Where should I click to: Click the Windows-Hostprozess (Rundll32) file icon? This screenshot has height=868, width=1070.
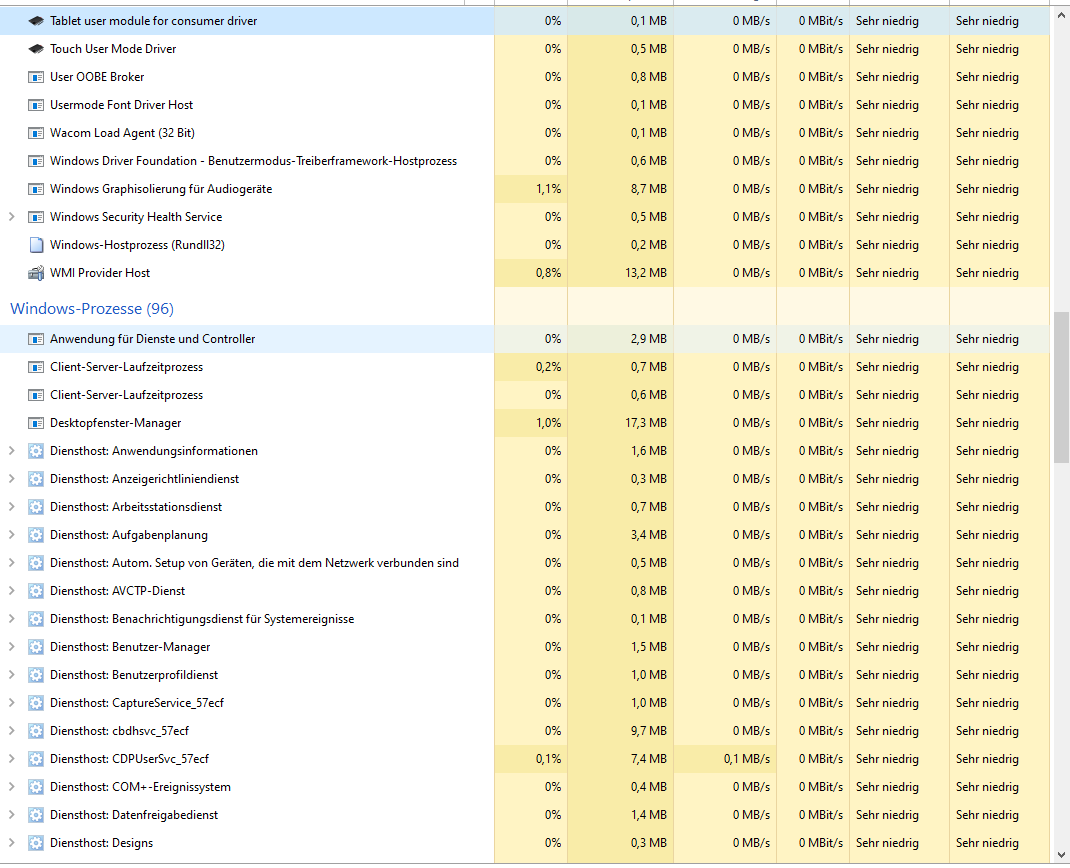(35, 245)
